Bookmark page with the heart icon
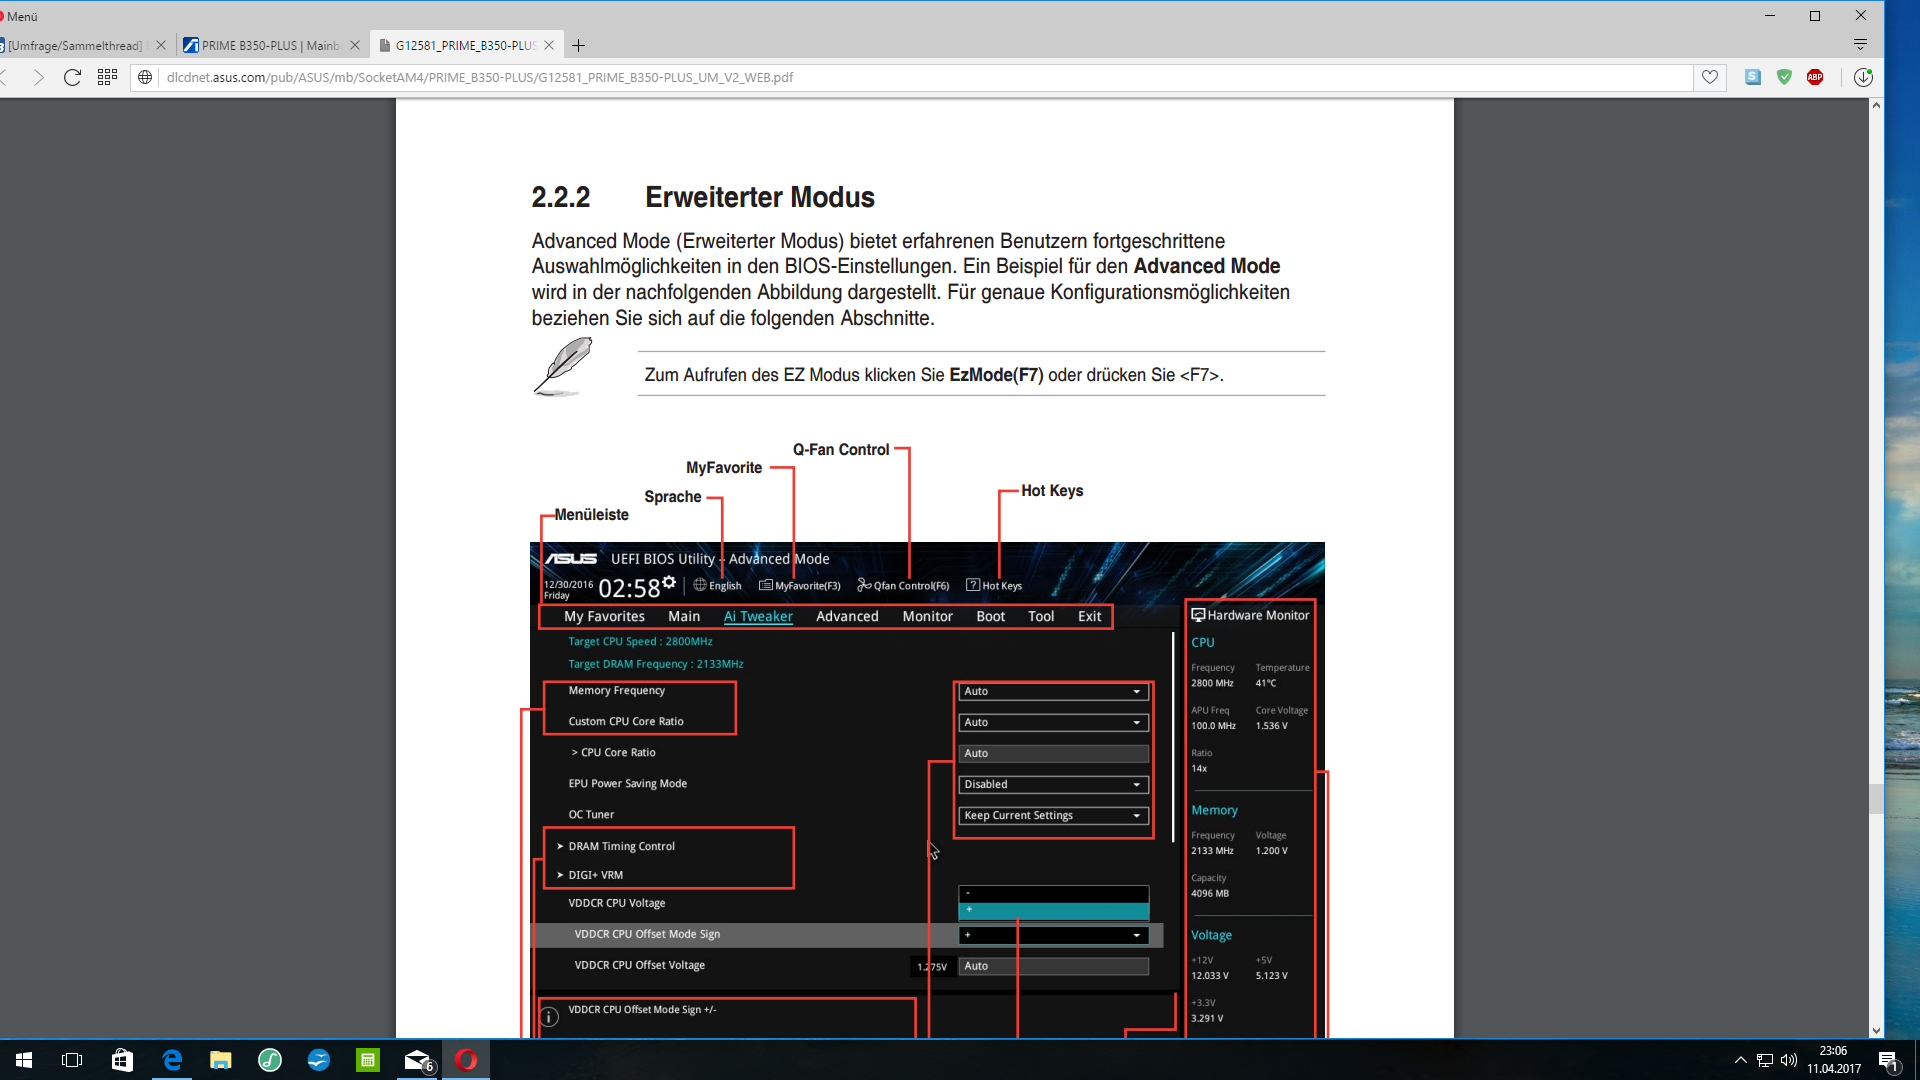This screenshot has height=1080, width=1920. (x=1710, y=77)
